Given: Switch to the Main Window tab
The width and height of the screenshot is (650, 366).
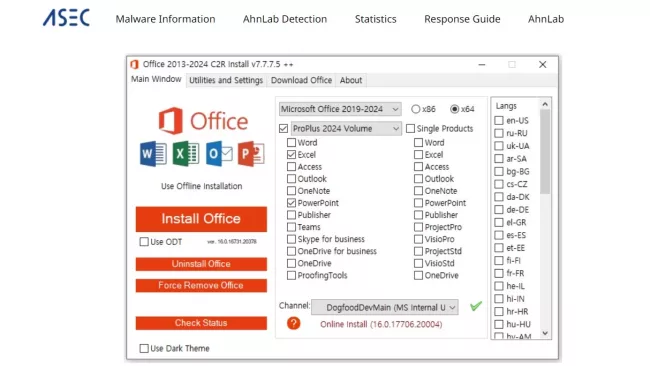Looking at the screenshot, I should [x=156, y=79].
